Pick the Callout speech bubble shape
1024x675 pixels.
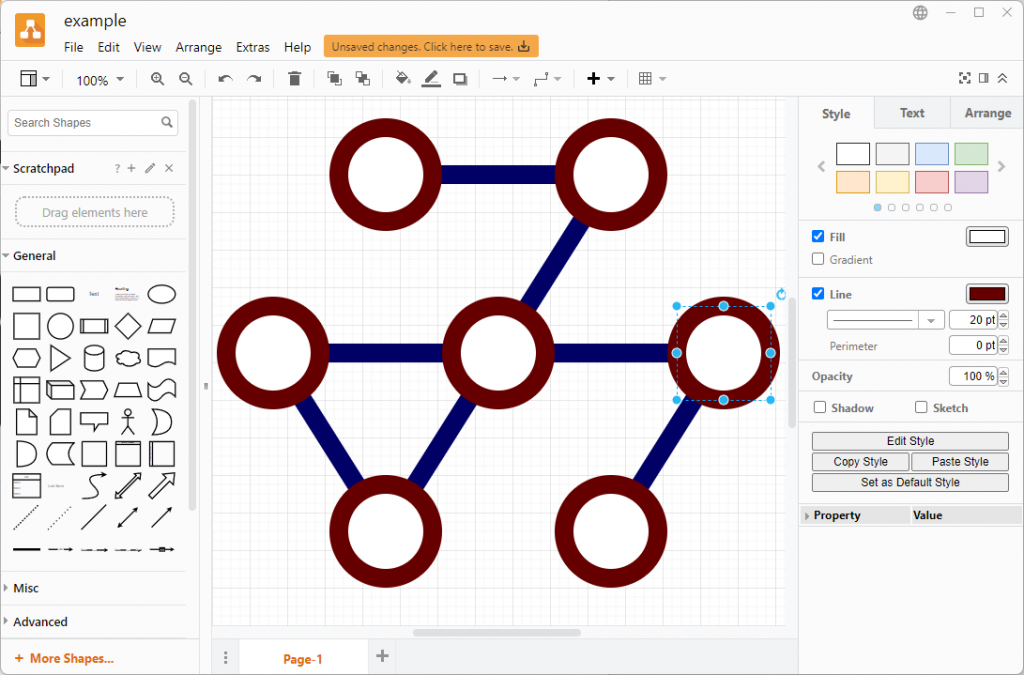tap(94, 422)
